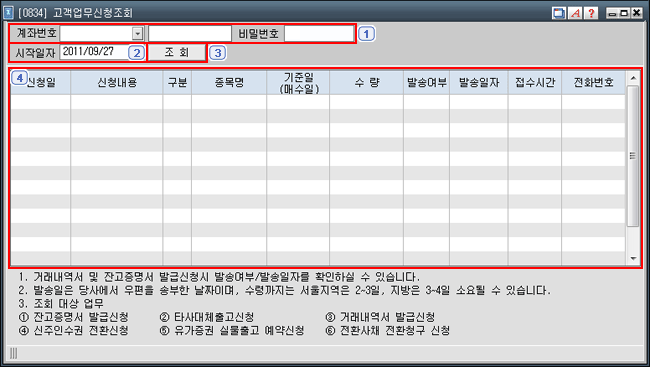
Task: Click the 발송여부 column header
Action: pos(427,83)
